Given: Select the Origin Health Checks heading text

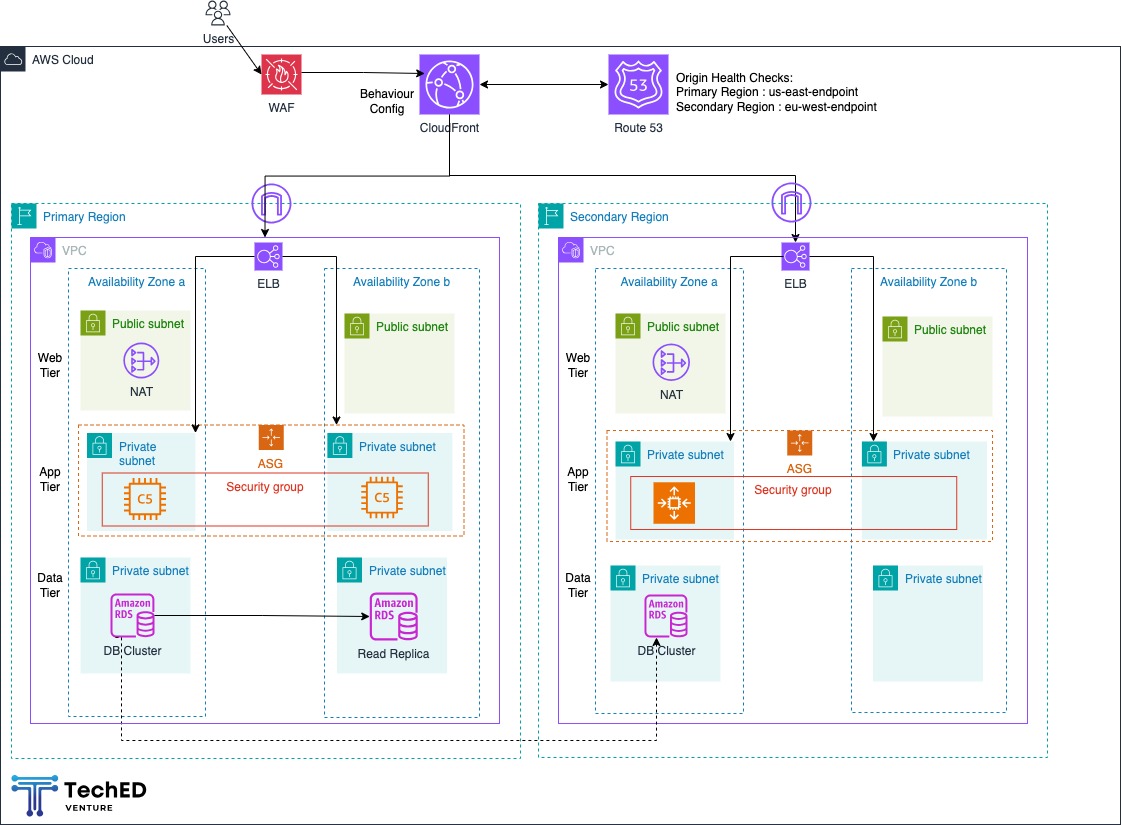Looking at the screenshot, I should tap(734, 77).
